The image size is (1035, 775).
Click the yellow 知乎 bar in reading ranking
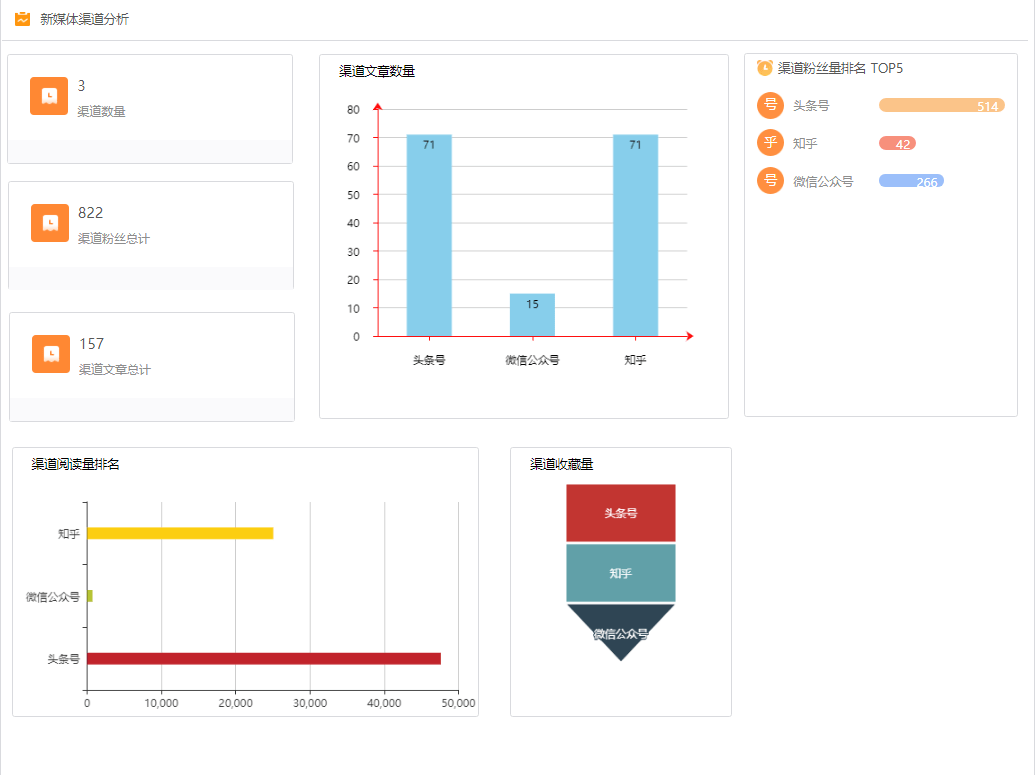(x=180, y=533)
